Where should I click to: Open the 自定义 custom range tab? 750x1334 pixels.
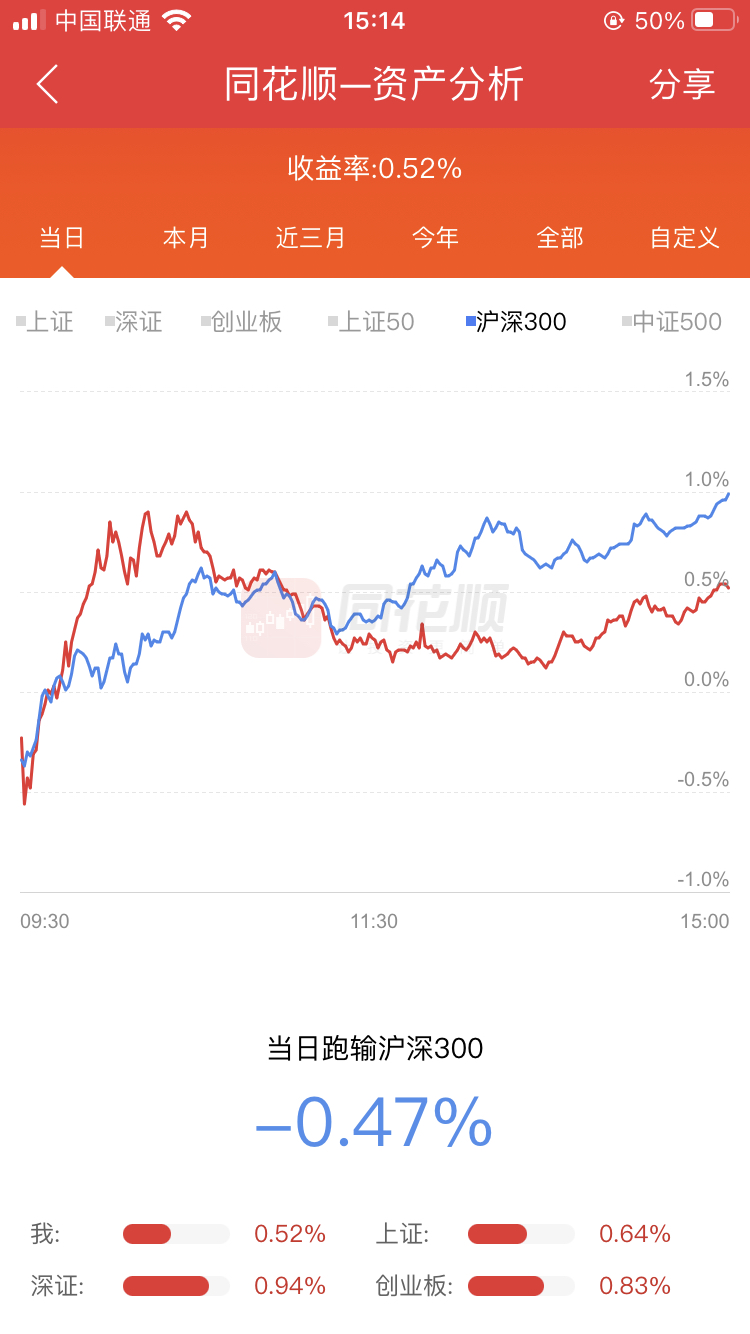pyautogui.click(x=685, y=238)
